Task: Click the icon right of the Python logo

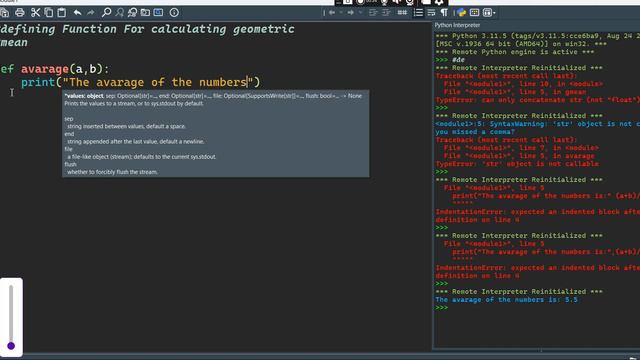Action: [x=474, y=13]
